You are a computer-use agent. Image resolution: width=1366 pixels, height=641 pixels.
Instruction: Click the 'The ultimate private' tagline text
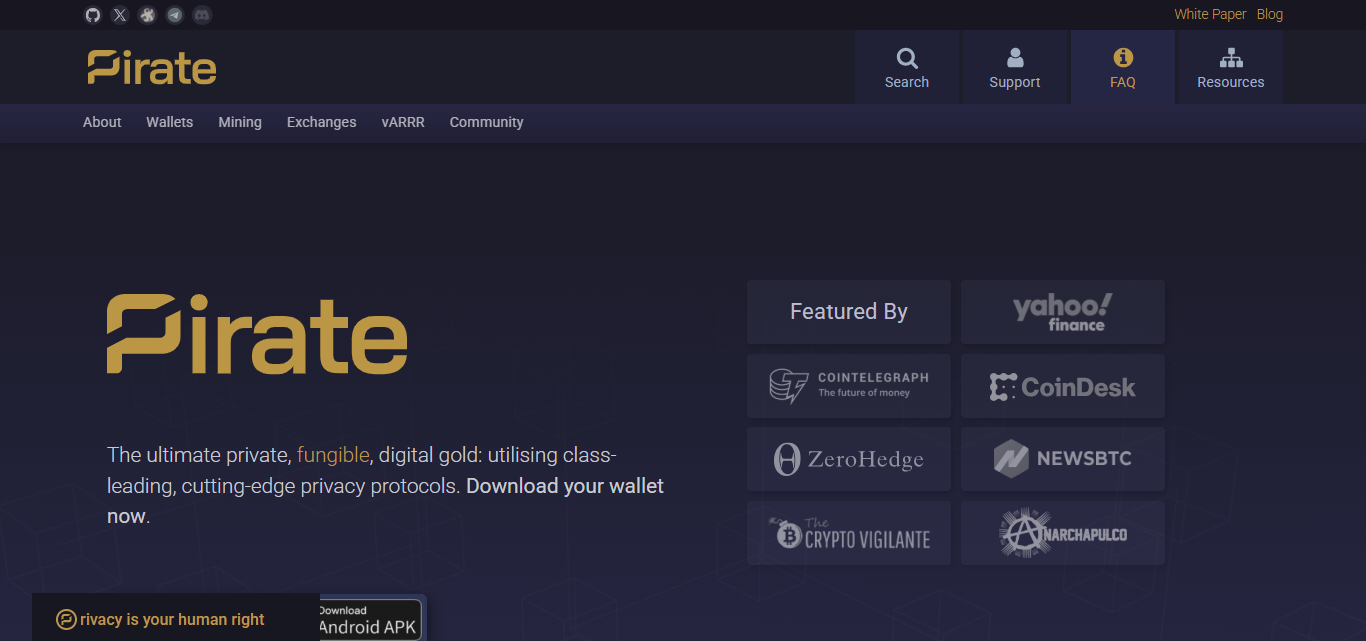click(199, 455)
